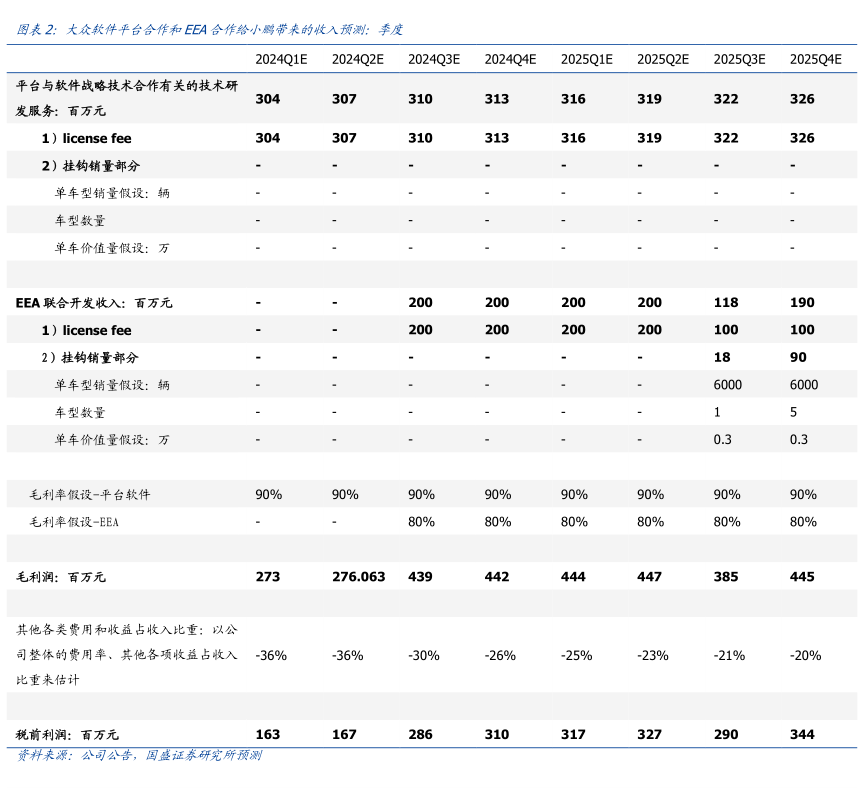Click the -30% expense ratio cell
Image resolution: width=865 pixels, height=800 pixels.
coord(424,656)
